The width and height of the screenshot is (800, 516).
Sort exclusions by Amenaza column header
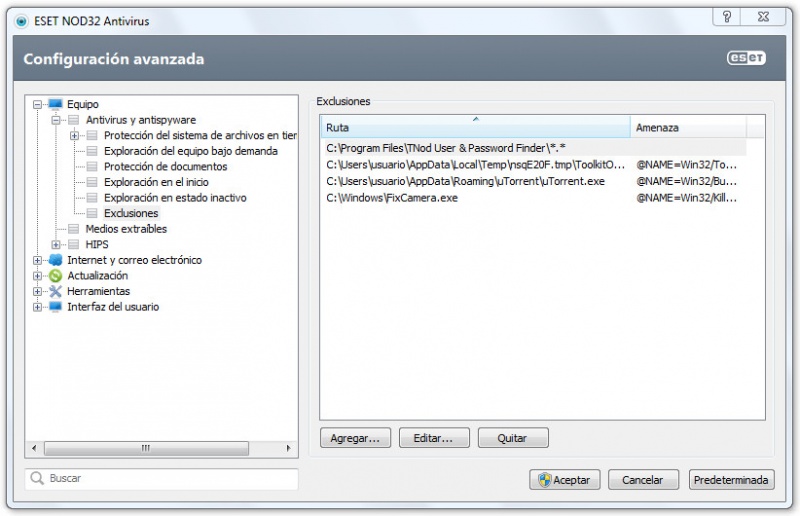click(x=688, y=127)
